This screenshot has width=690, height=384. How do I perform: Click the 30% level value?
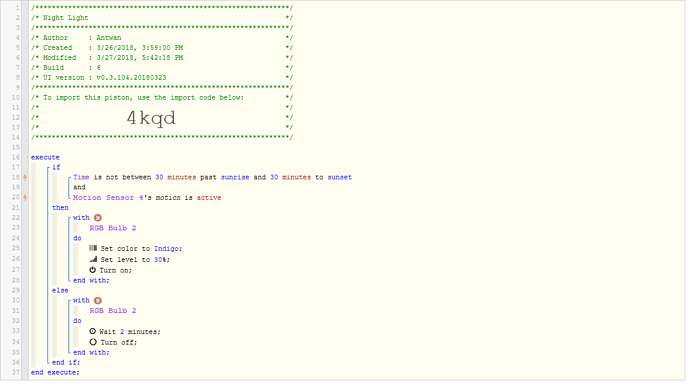(x=160, y=260)
